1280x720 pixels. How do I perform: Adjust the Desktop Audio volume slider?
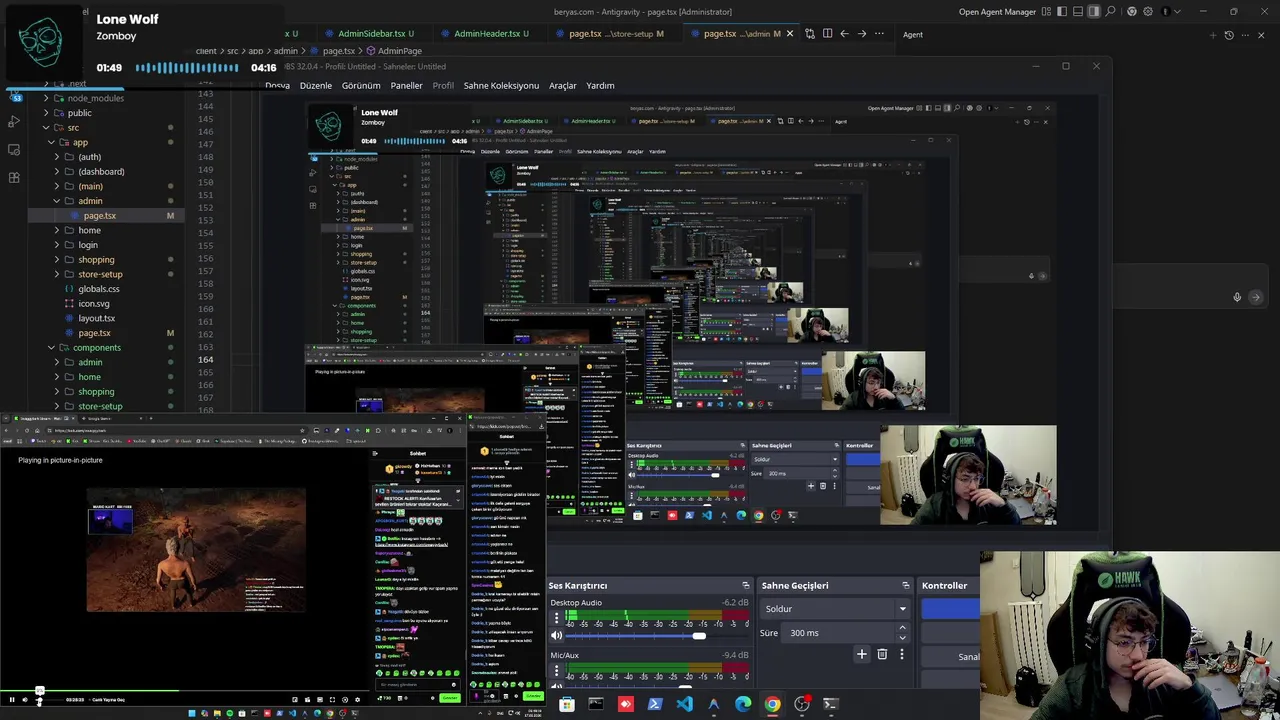[x=656, y=636]
